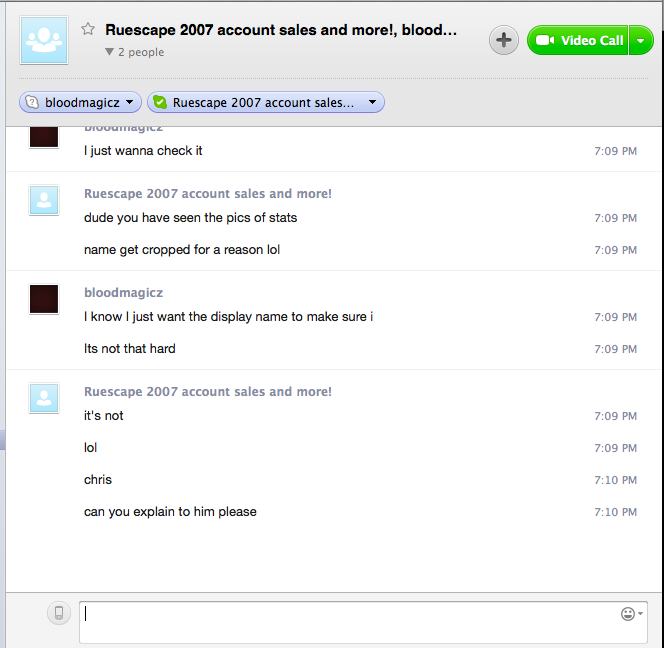Click sender name bloodmagicz above 'I know I just want'
Screen dimensions: 664x648
click(x=123, y=293)
